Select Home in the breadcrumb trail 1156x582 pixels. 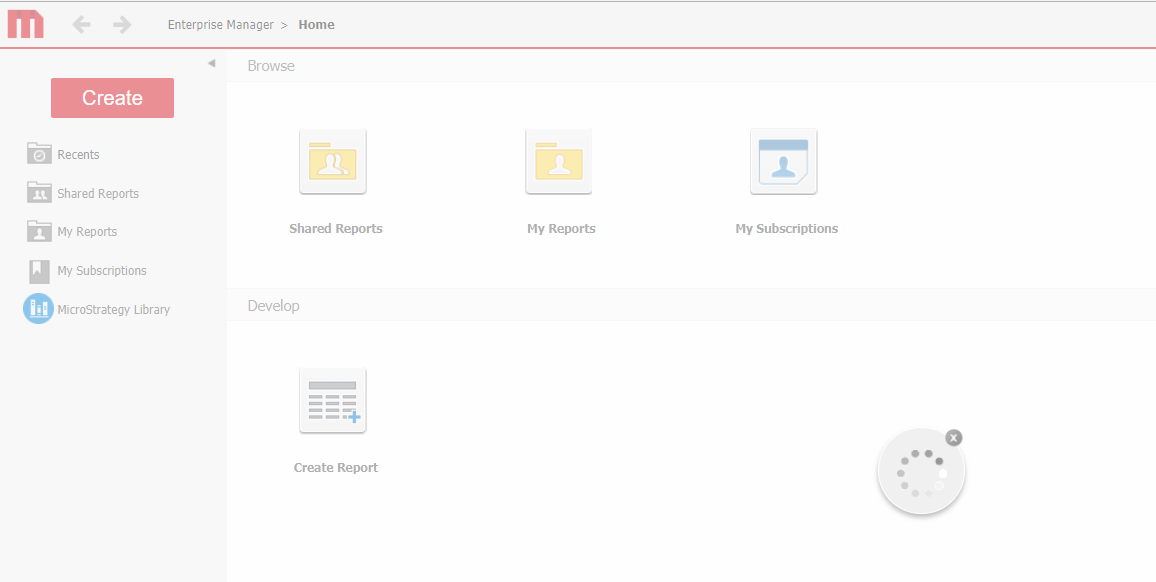click(x=316, y=24)
